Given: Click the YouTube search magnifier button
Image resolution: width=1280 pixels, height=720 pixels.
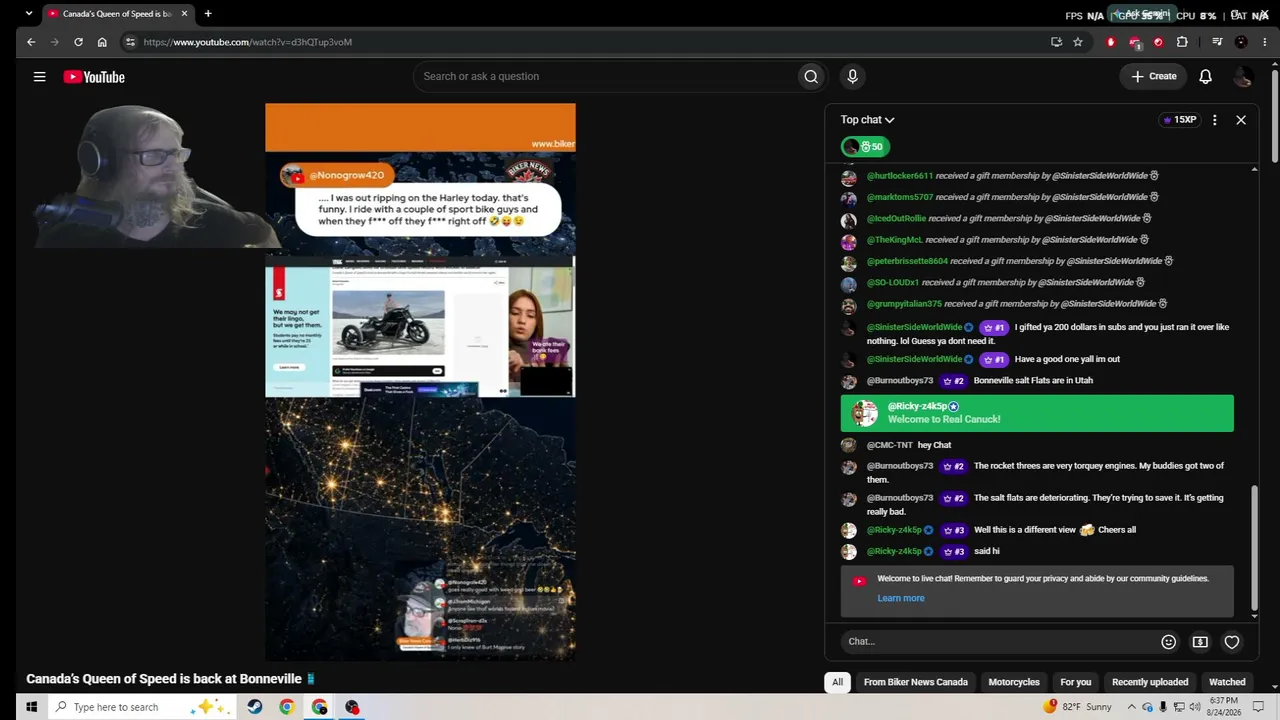Looking at the screenshot, I should (x=811, y=76).
